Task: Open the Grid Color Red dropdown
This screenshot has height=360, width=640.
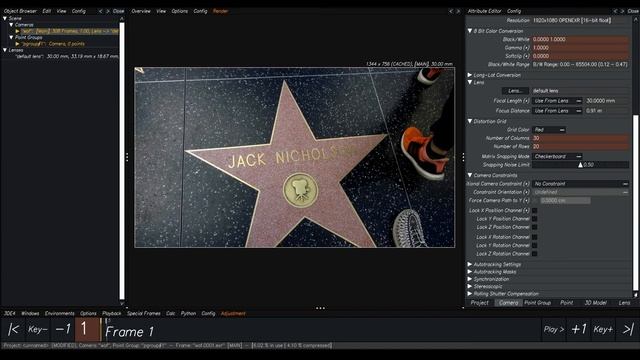Action: click(x=549, y=130)
